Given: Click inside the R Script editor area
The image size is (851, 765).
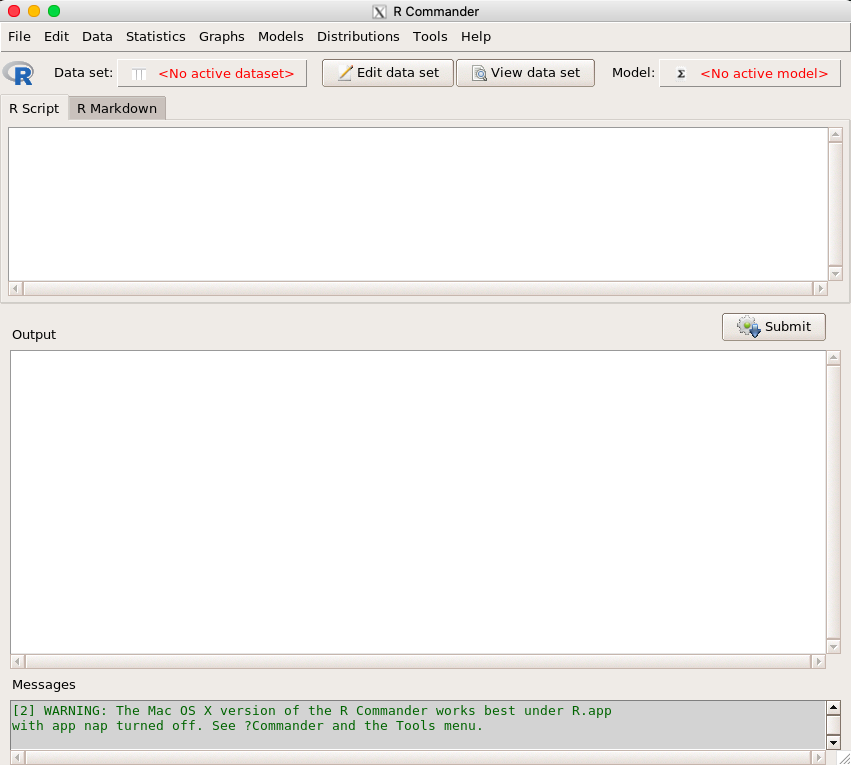Looking at the screenshot, I should pos(418,203).
